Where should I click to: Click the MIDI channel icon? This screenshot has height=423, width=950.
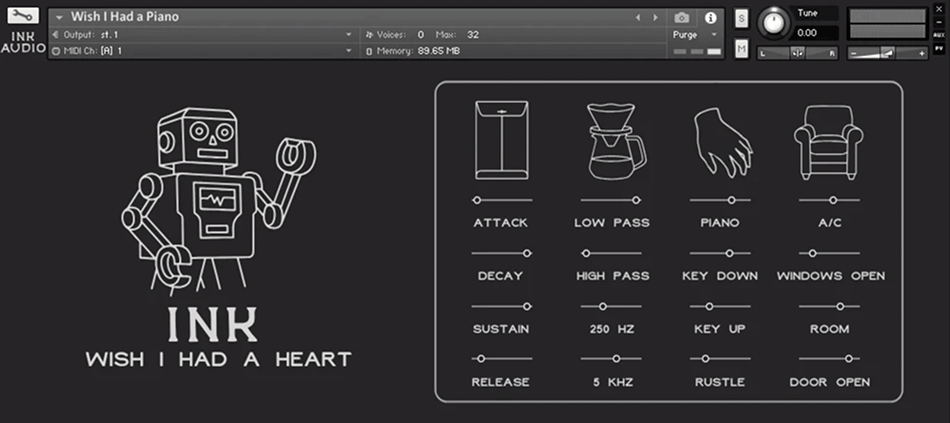57,52
